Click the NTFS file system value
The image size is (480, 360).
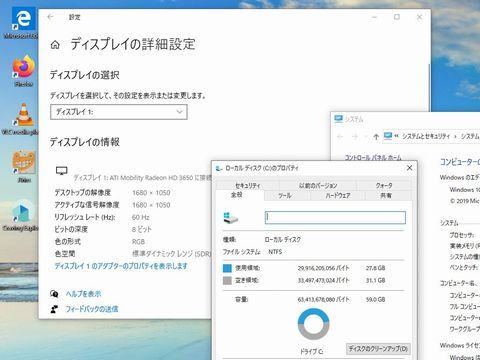point(275,252)
